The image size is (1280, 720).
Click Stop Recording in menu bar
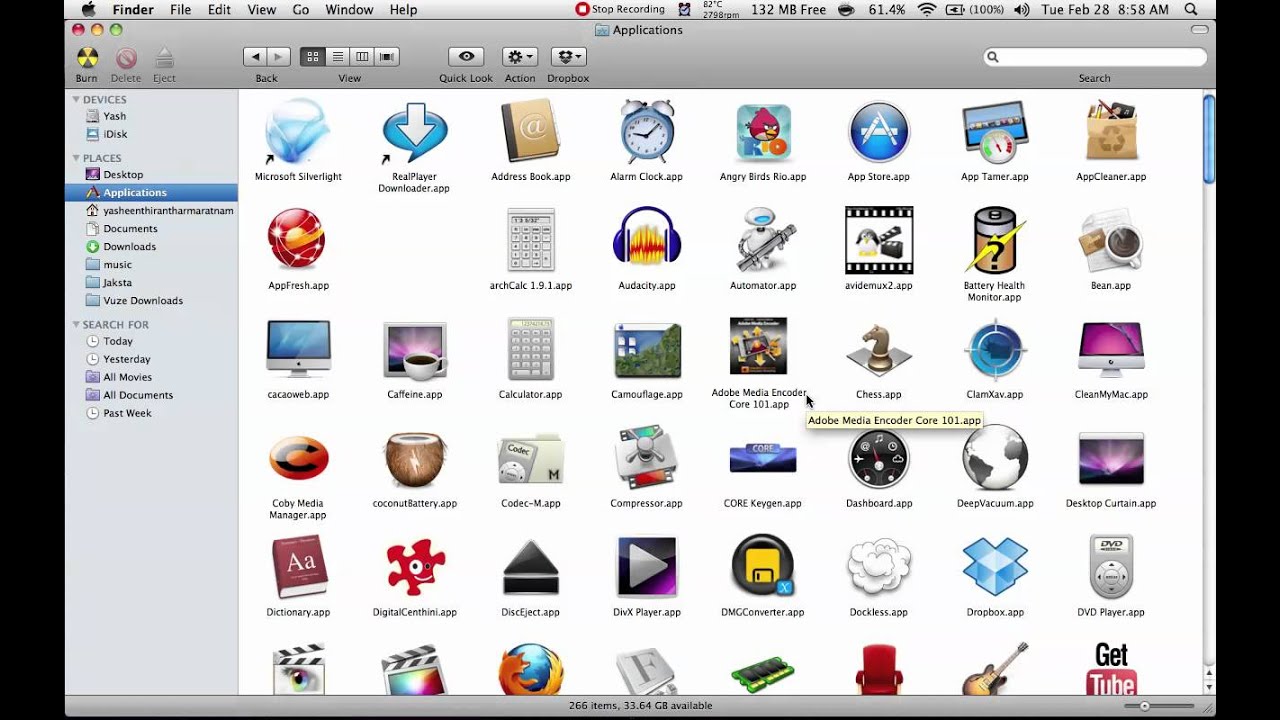620,9
